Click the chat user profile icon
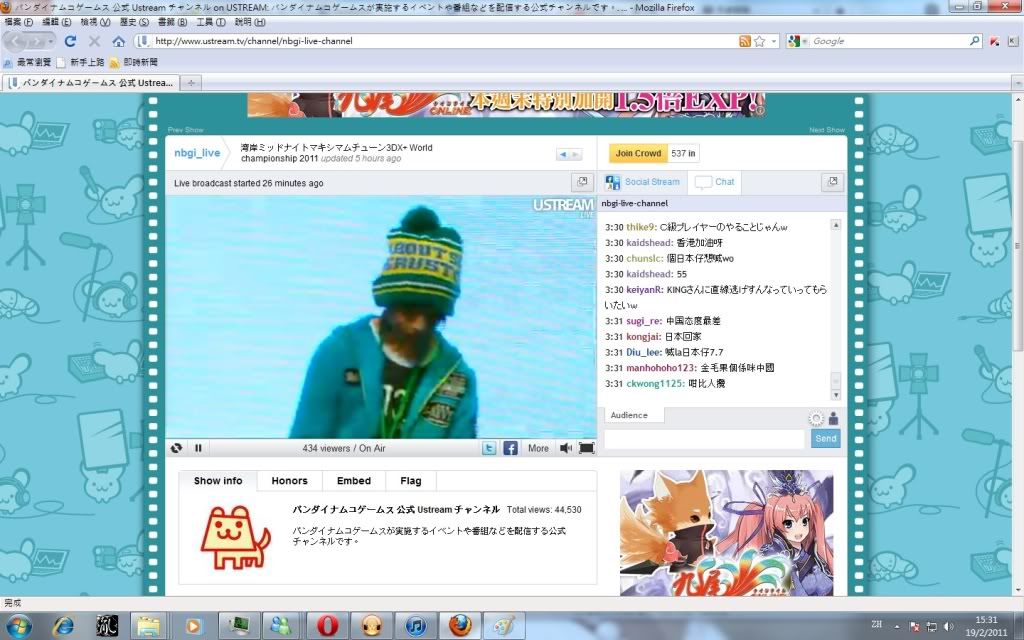This screenshot has height=640, width=1024. click(x=833, y=419)
